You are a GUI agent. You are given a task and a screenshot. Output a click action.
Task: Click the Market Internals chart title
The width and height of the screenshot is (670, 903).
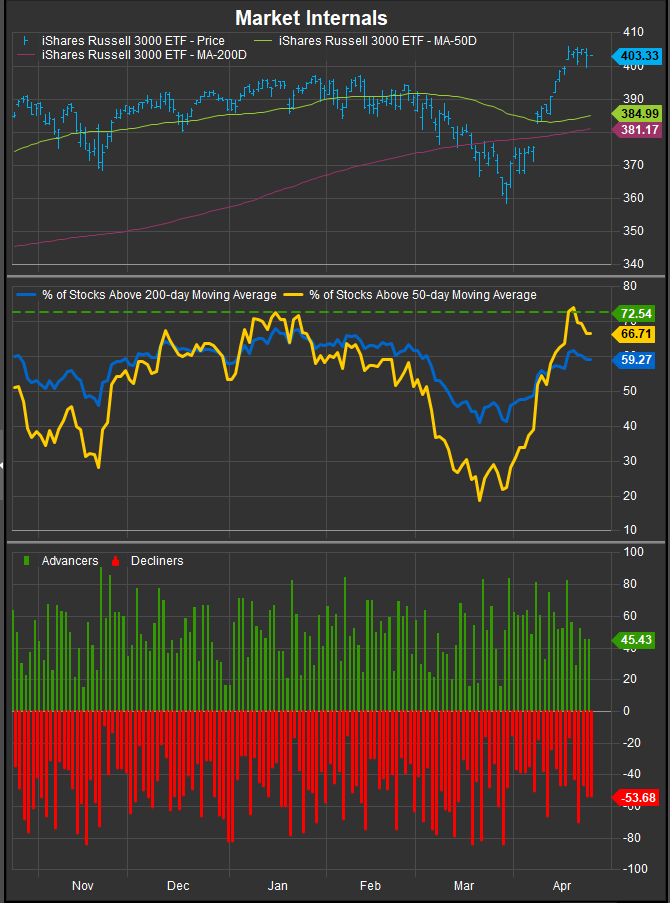[x=311, y=18]
